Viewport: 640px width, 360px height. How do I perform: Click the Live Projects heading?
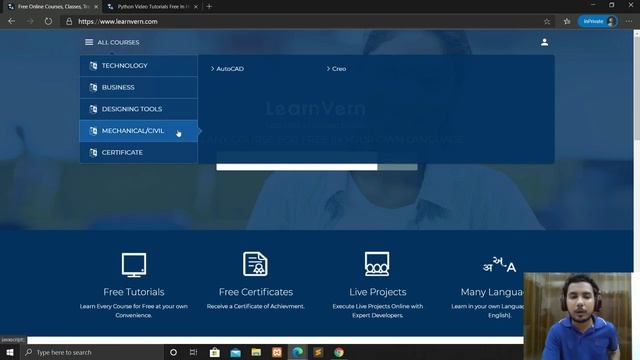point(378,292)
